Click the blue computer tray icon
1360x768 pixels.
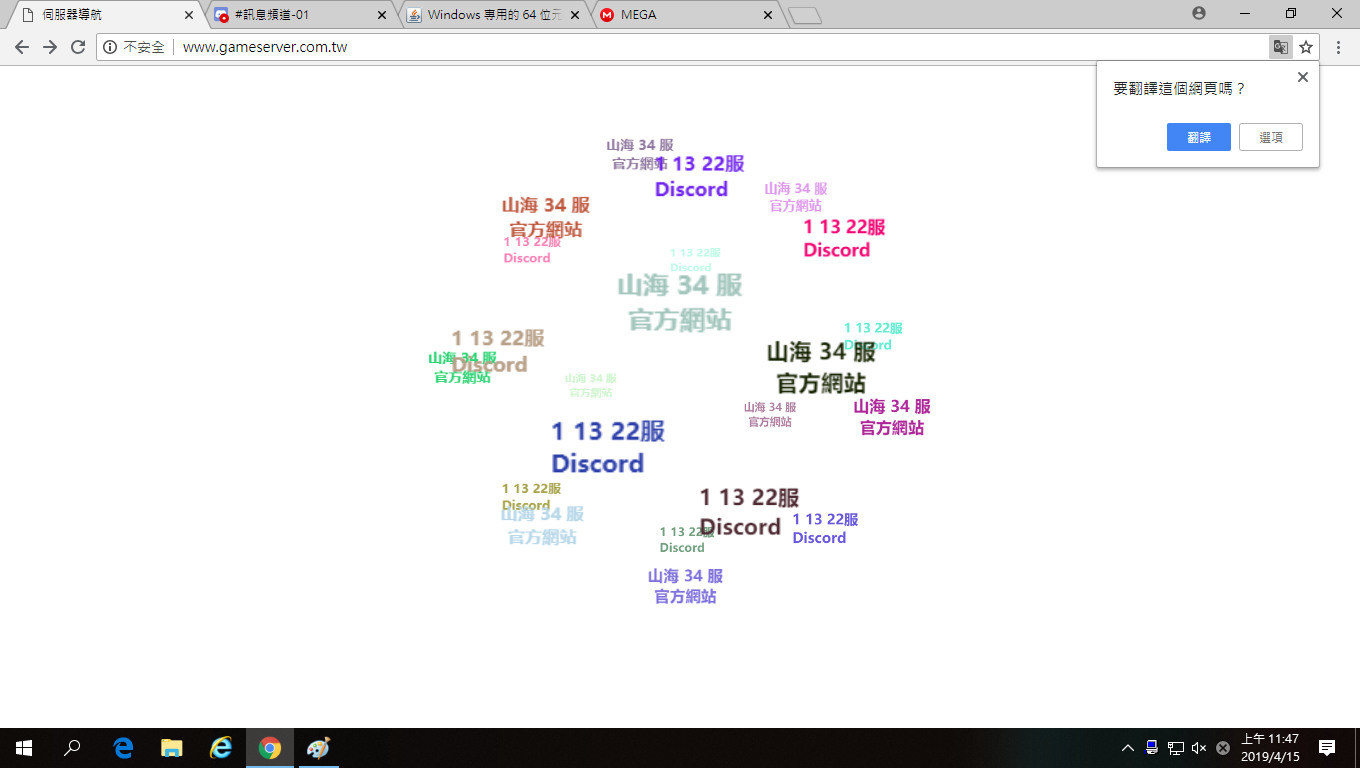tap(1152, 748)
